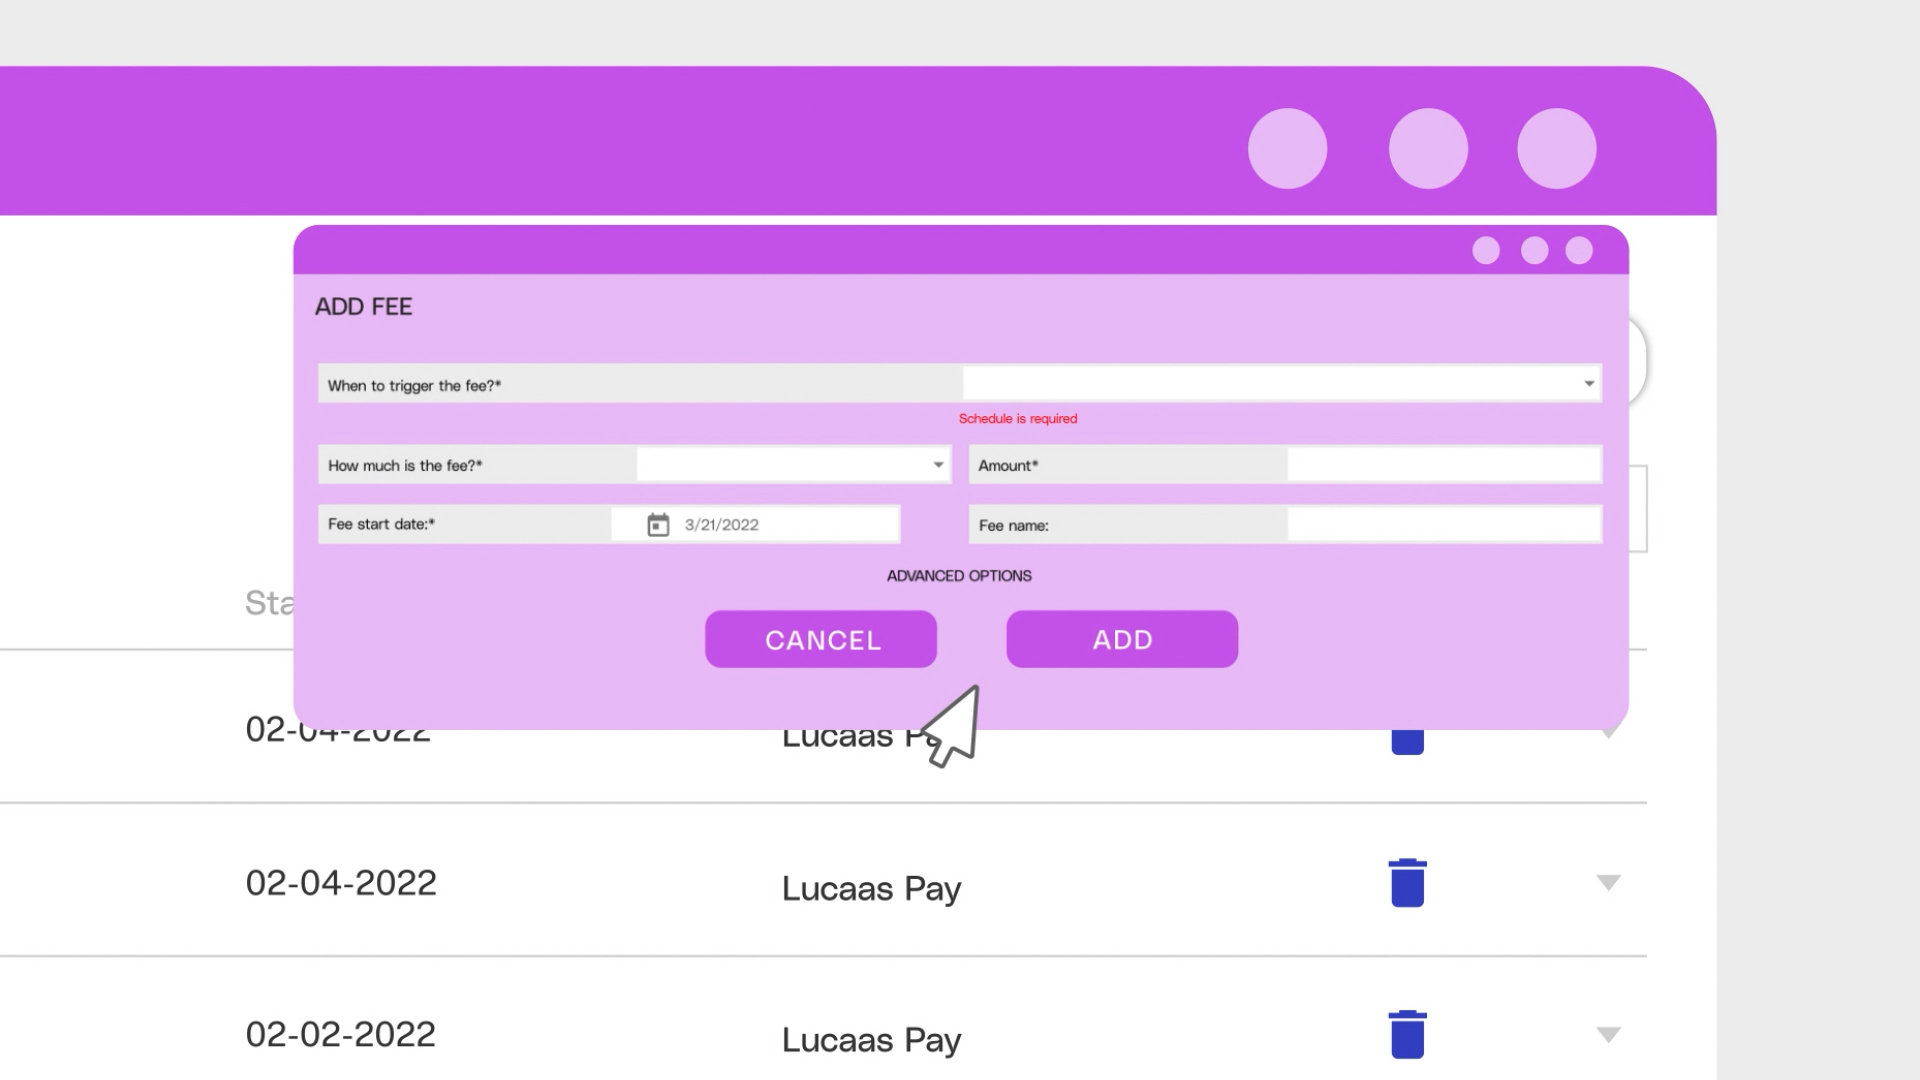Click partially hidden trash icon under dialog
This screenshot has height=1080, width=1920.
pyautogui.click(x=1407, y=742)
